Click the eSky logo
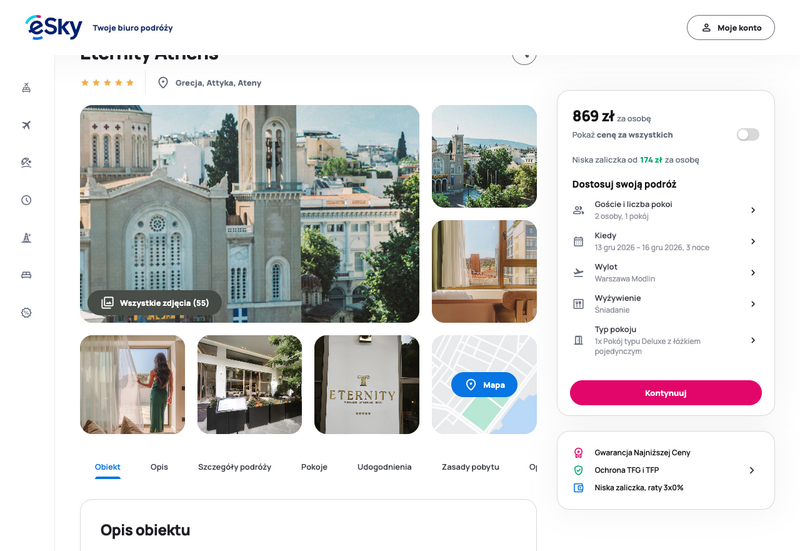Screen dimensions: 800x551 tap(54, 27)
